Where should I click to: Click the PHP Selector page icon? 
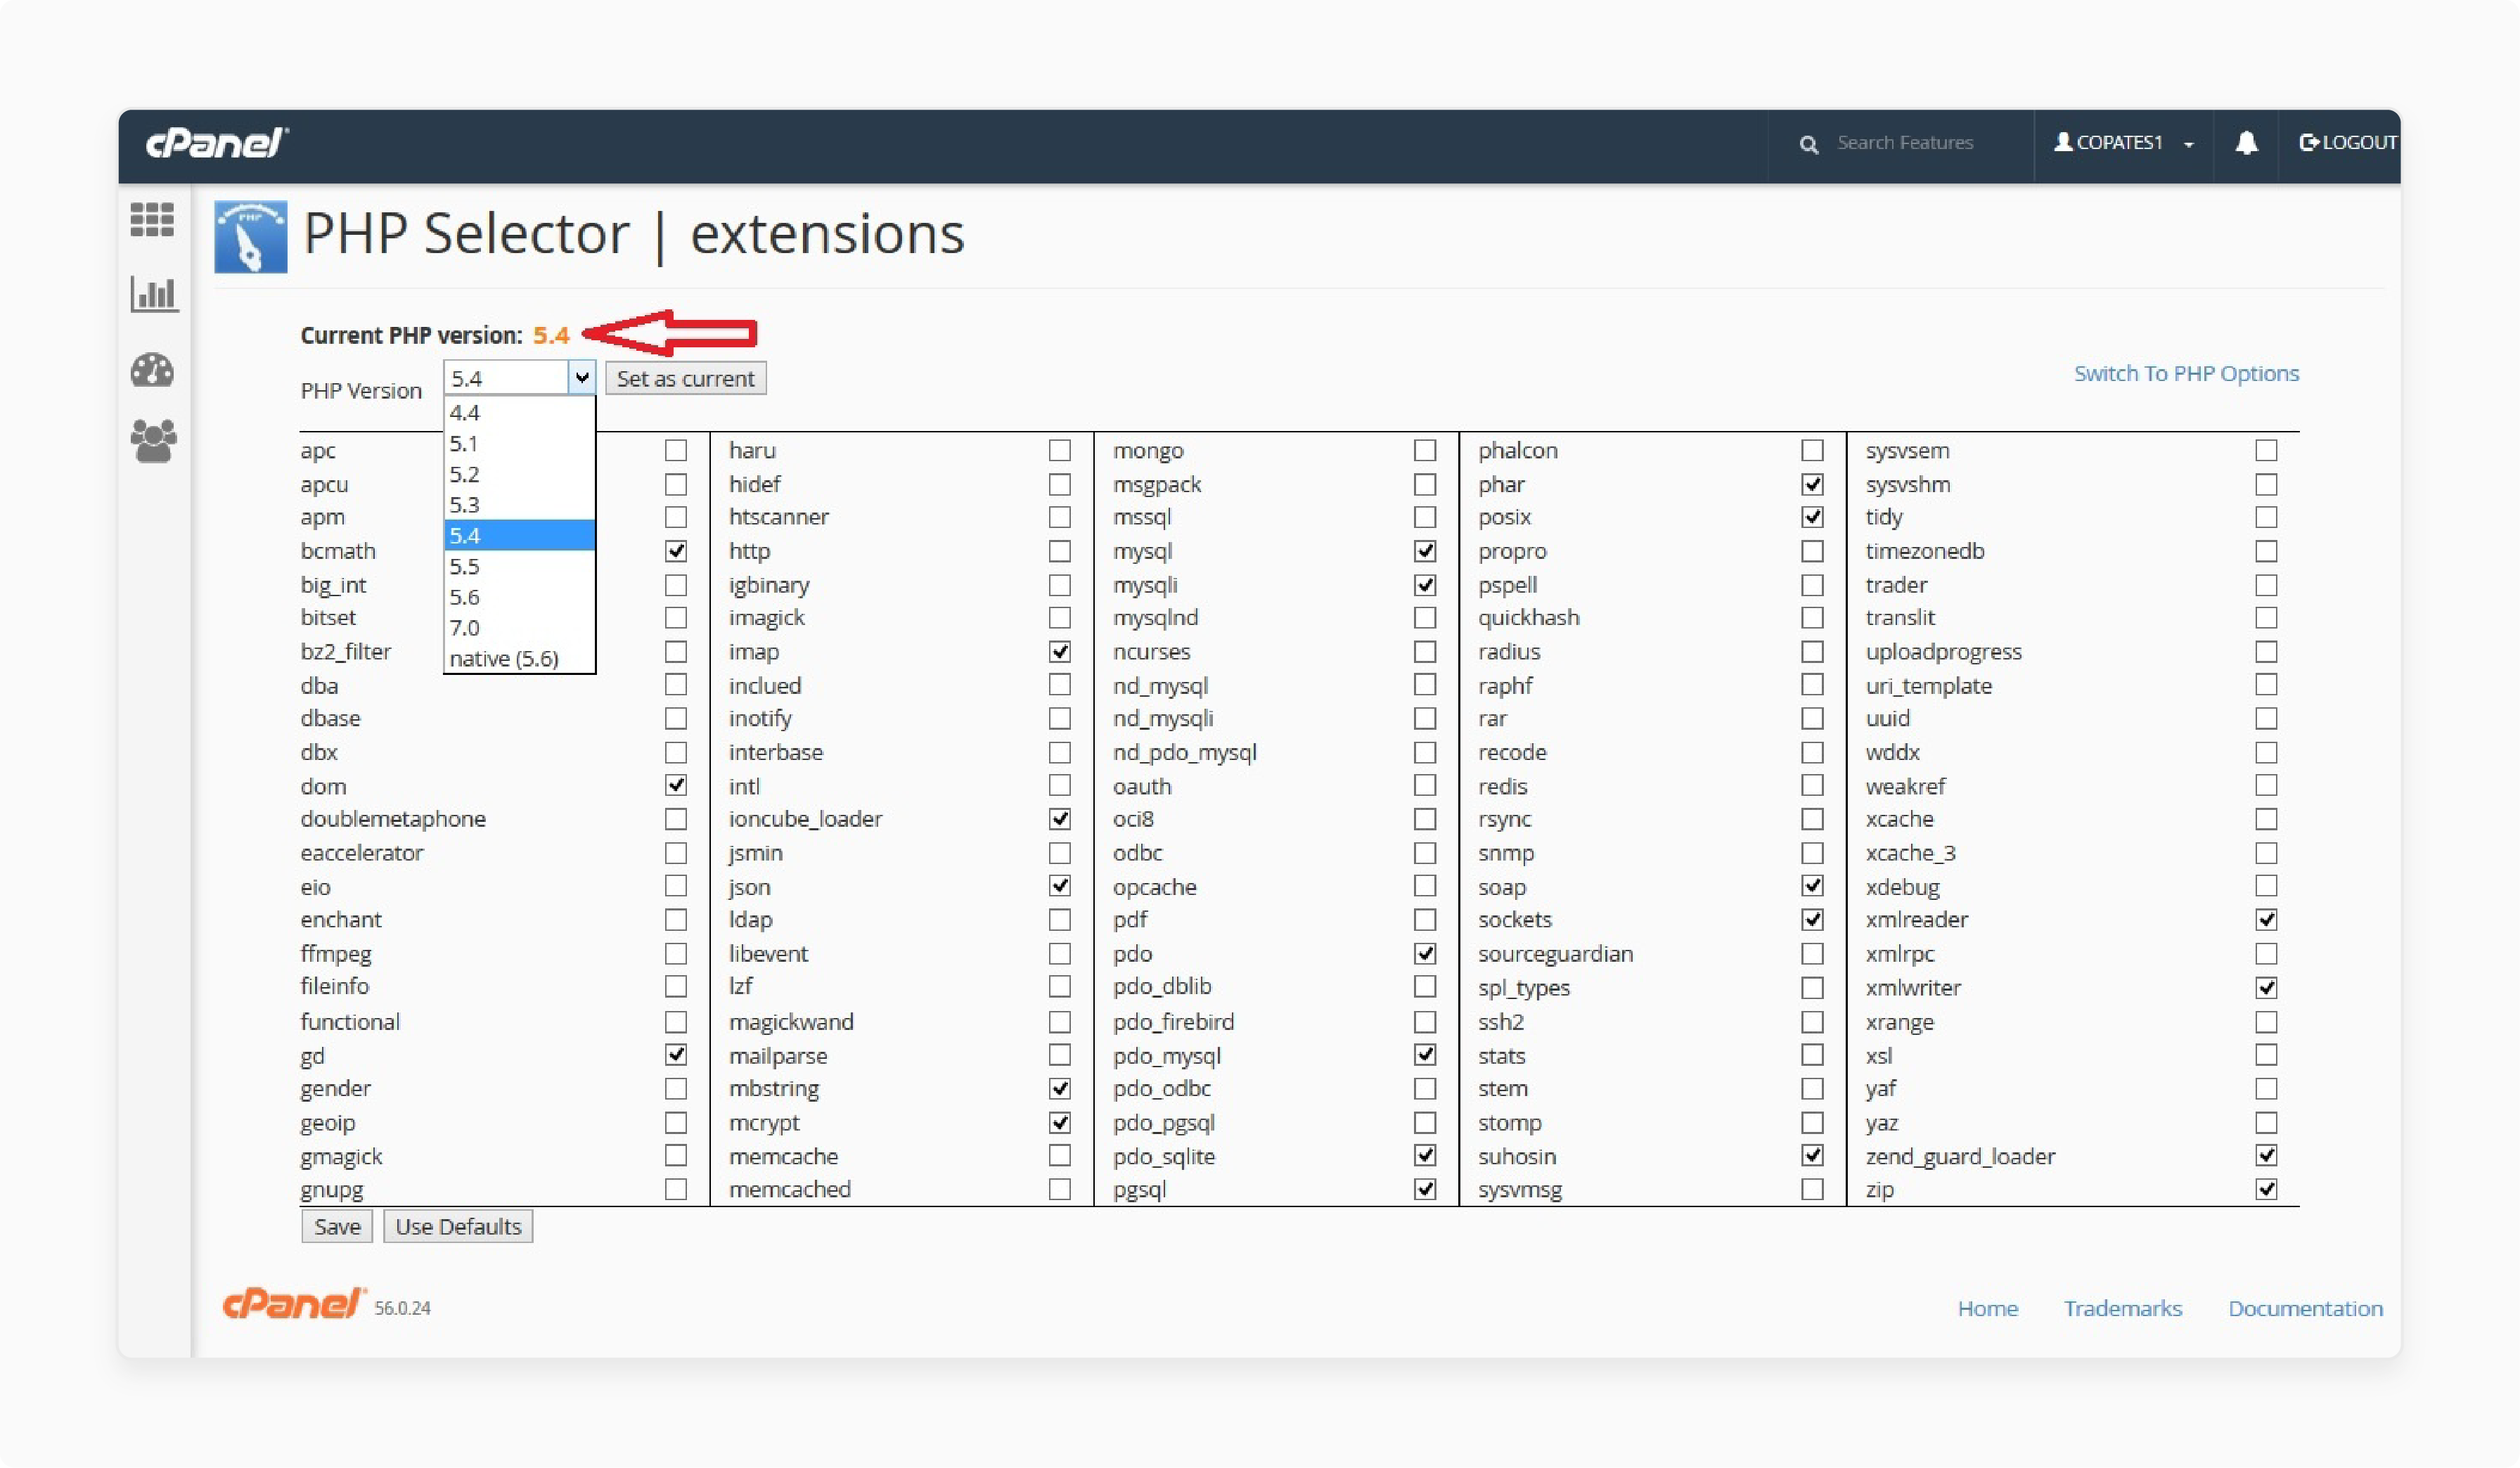(x=250, y=236)
